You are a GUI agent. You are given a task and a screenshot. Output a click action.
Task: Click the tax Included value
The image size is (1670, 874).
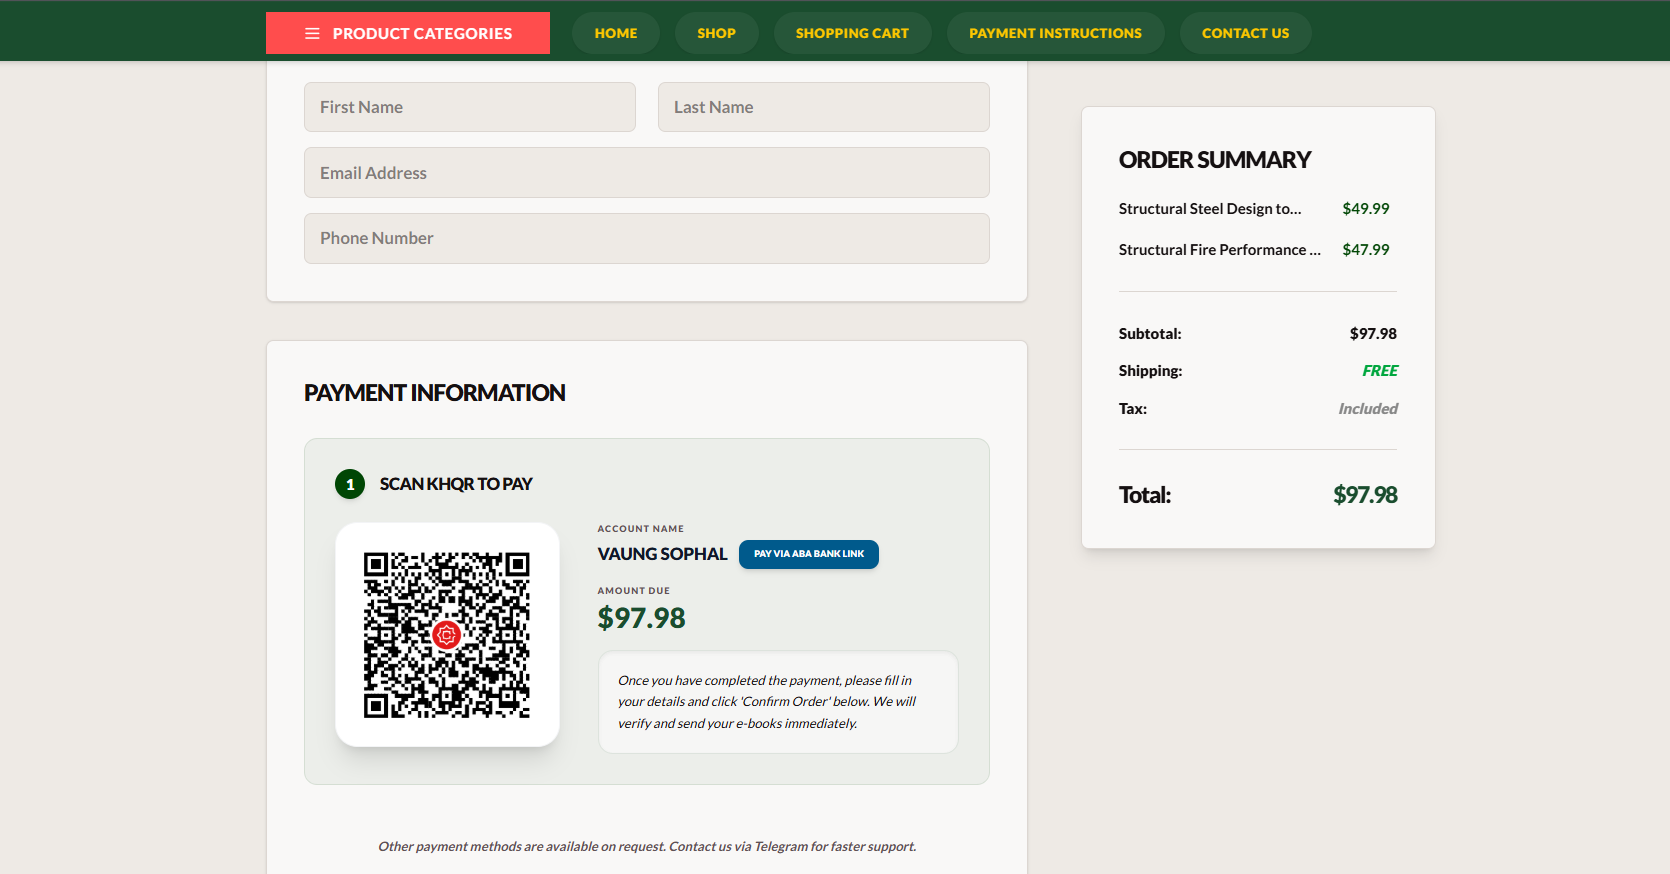(1368, 409)
